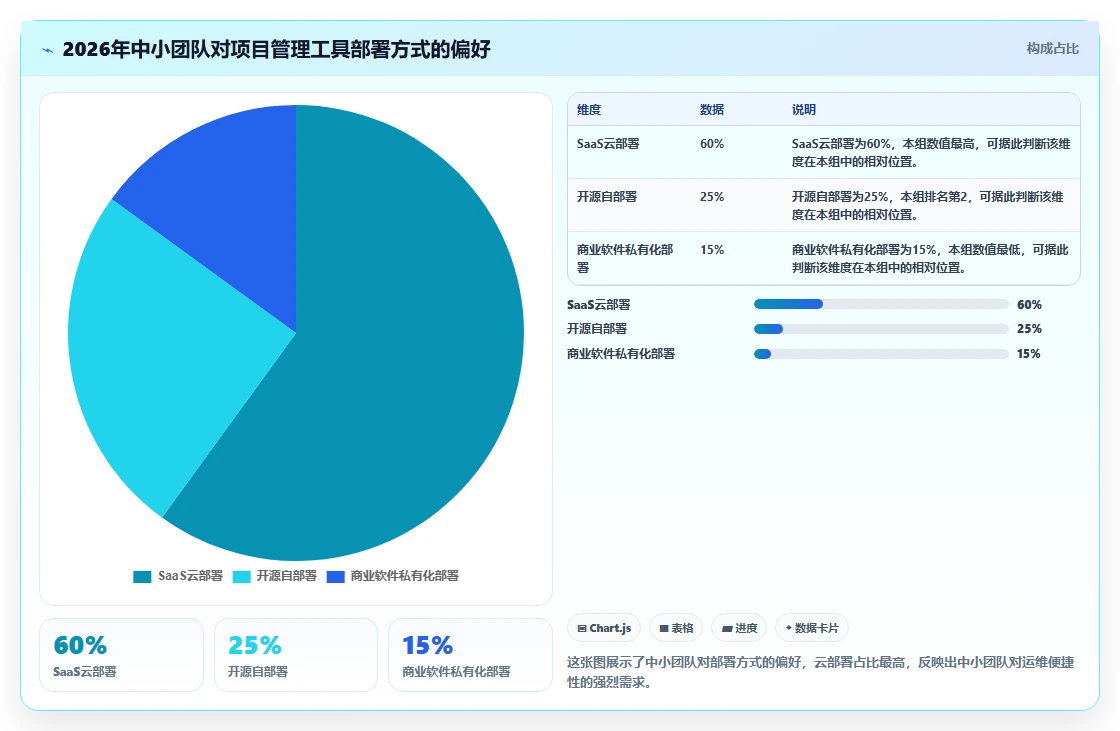This screenshot has width=1120, height=731.
Task: Click the 表格 tag chip
Action: 676,628
